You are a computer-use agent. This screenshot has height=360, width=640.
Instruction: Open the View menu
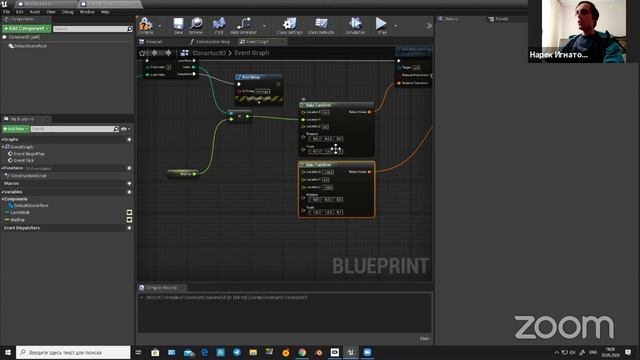tap(51, 12)
